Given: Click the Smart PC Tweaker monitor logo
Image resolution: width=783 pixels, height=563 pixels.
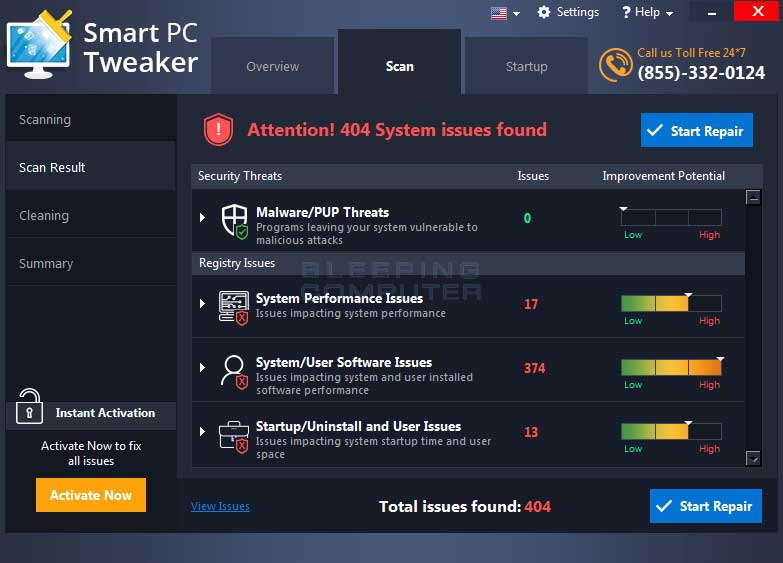Looking at the screenshot, I should pos(39,45).
